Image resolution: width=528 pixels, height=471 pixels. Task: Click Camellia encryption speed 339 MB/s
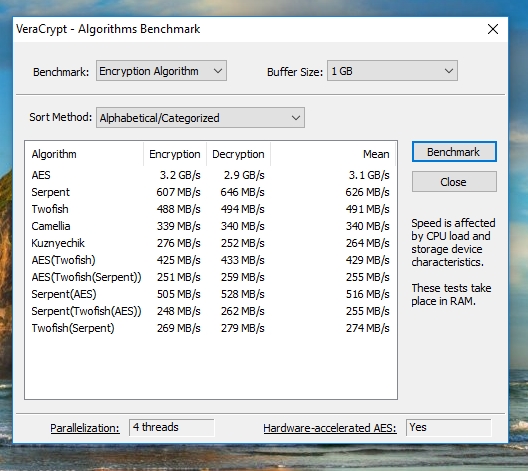pos(178,226)
